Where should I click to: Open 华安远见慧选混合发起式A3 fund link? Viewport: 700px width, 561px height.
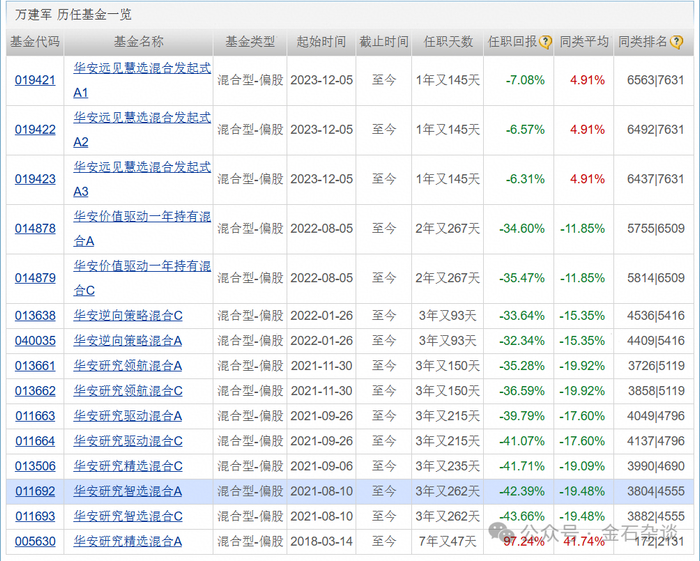pos(142,179)
